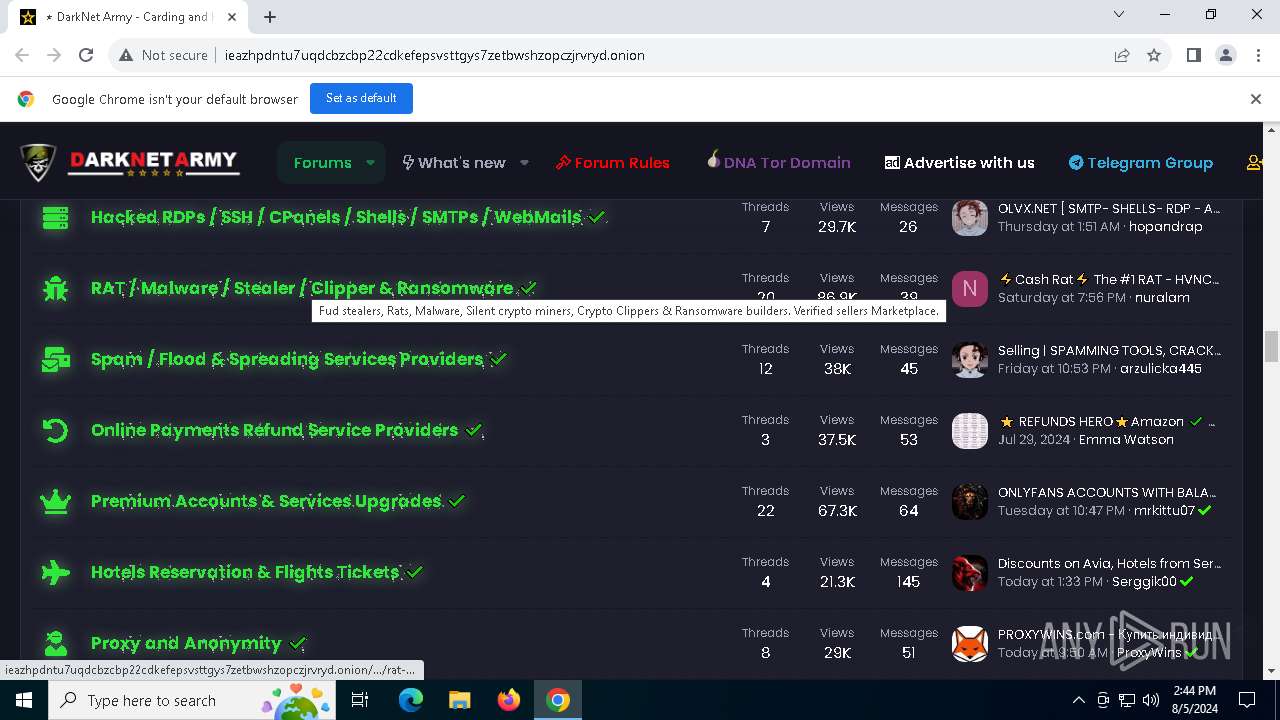Show hidden system tray icons
Viewport: 1280px width, 720px height.
1078,700
